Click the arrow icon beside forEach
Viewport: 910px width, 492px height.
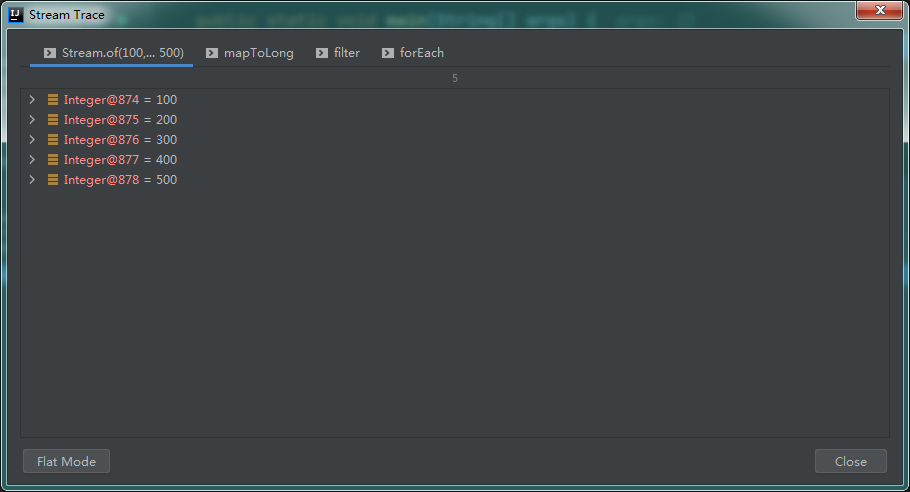coord(388,53)
